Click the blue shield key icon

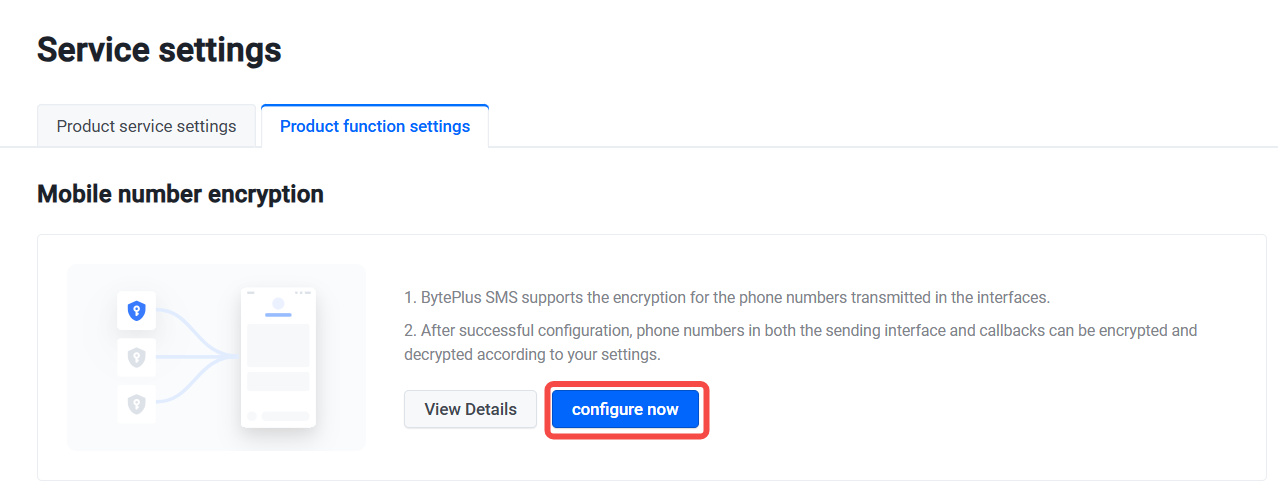tap(137, 311)
